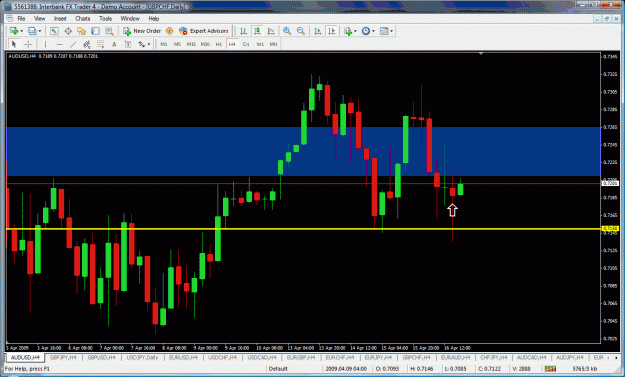This screenshot has height=377, width=625.
Task: Switch to the GBPJPY,H4 chart tab
Action: [63, 357]
